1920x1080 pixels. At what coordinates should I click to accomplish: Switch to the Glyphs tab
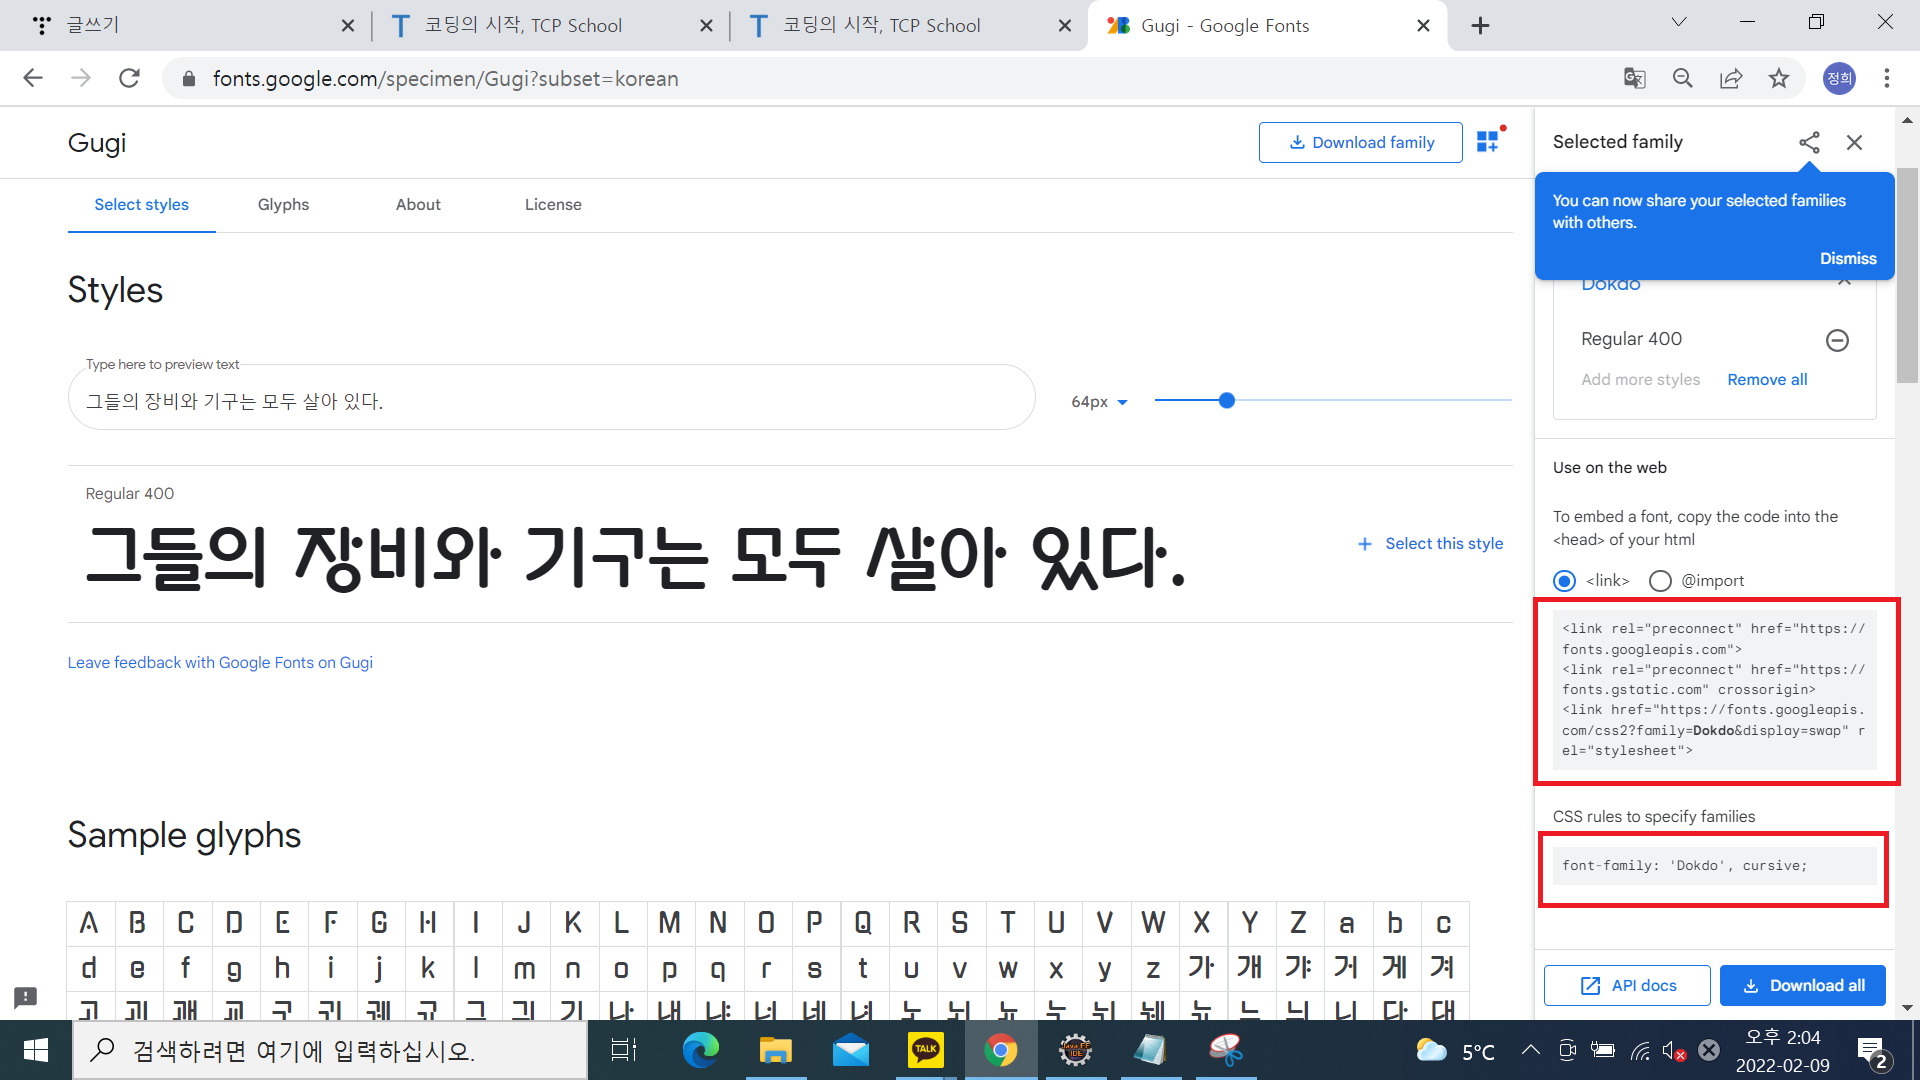coord(283,204)
